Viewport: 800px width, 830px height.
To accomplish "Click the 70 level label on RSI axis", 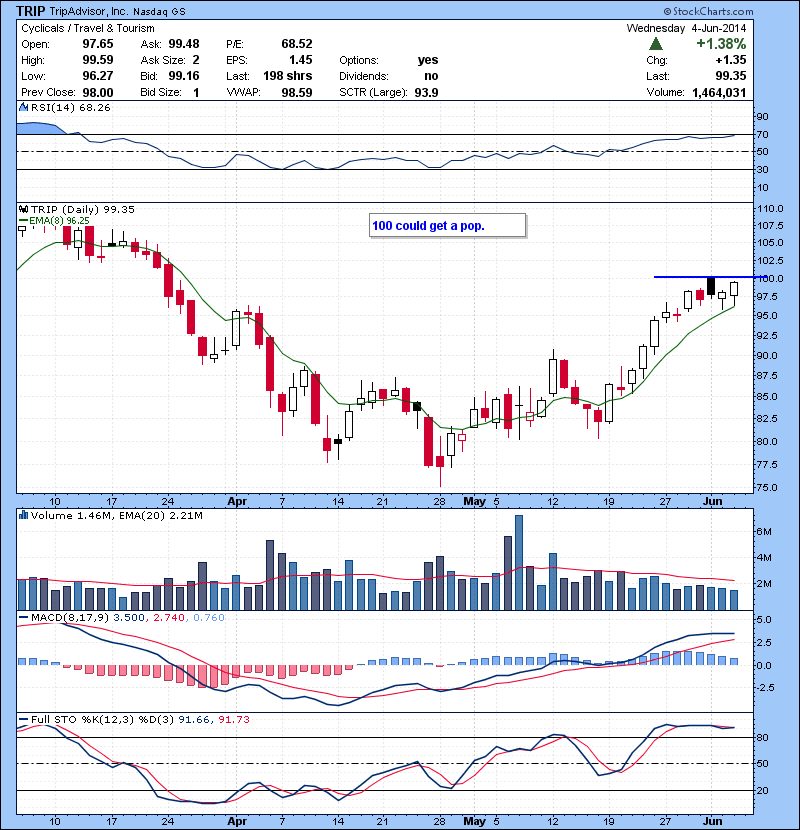I will (x=763, y=134).
